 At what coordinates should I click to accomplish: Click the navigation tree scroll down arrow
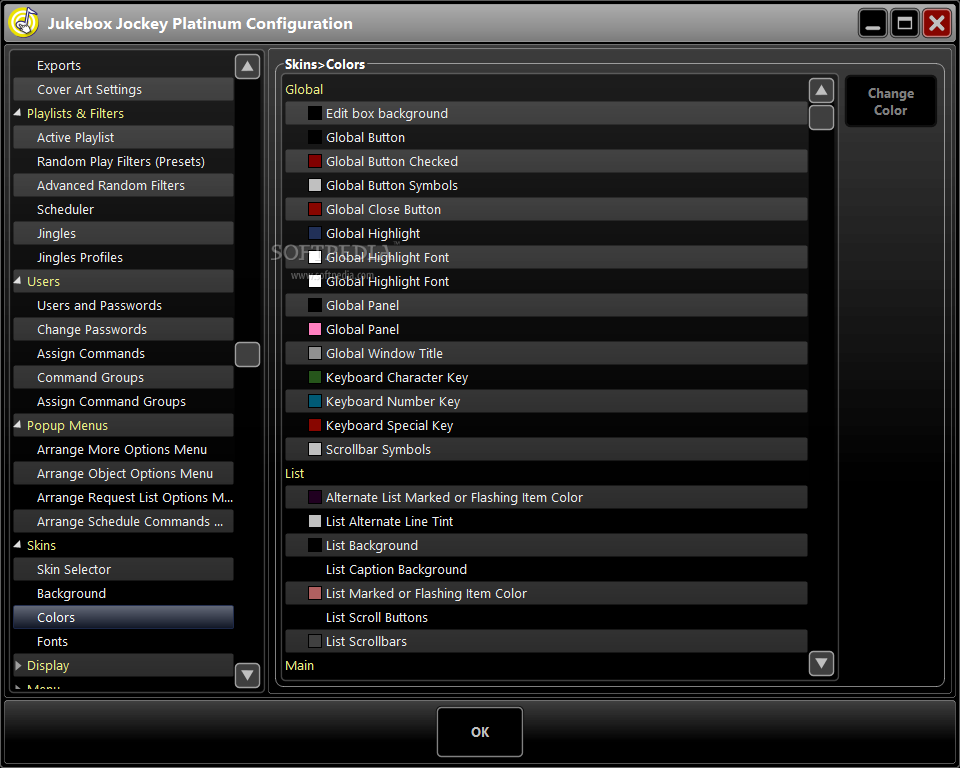point(247,675)
